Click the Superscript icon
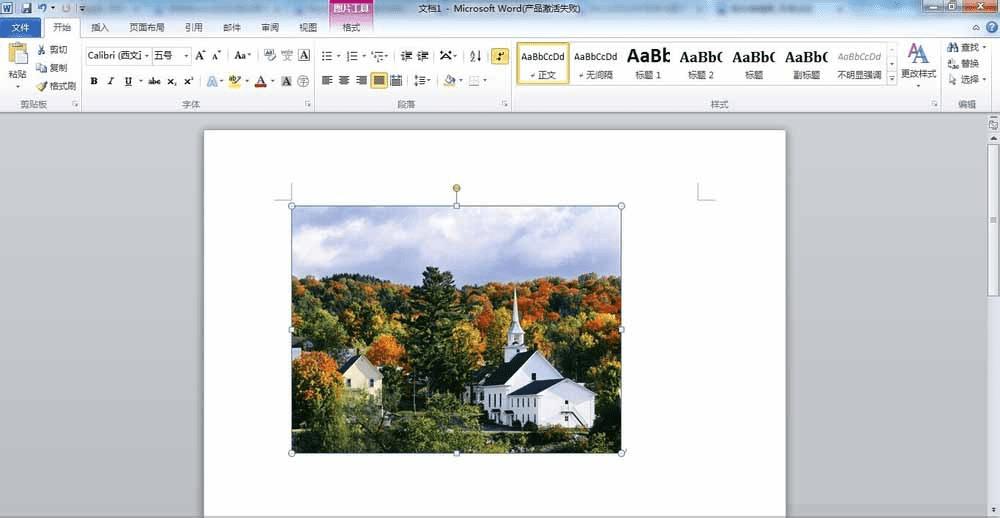Screen dimensions: 1000x518 (188, 81)
